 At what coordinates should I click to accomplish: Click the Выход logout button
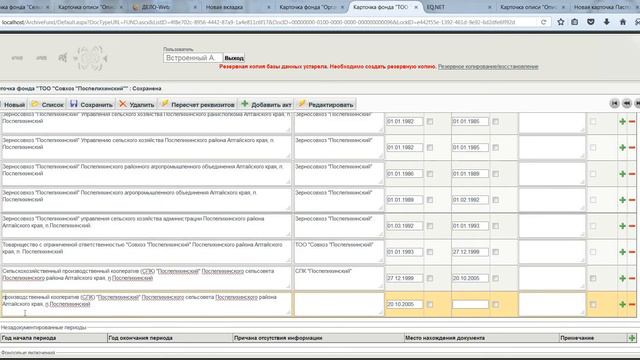click(234, 58)
